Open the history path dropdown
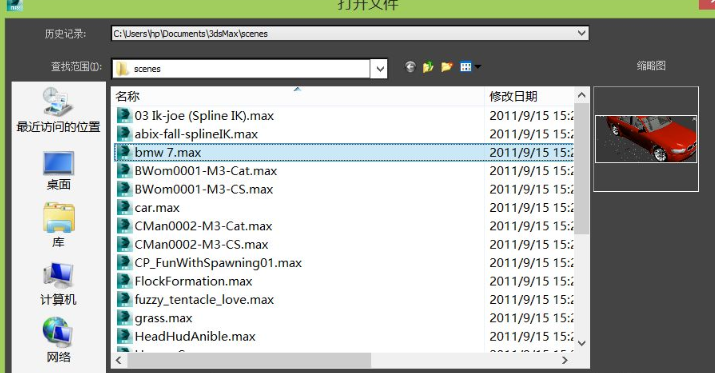Viewport: 715px width, 373px height. tap(581, 33)
